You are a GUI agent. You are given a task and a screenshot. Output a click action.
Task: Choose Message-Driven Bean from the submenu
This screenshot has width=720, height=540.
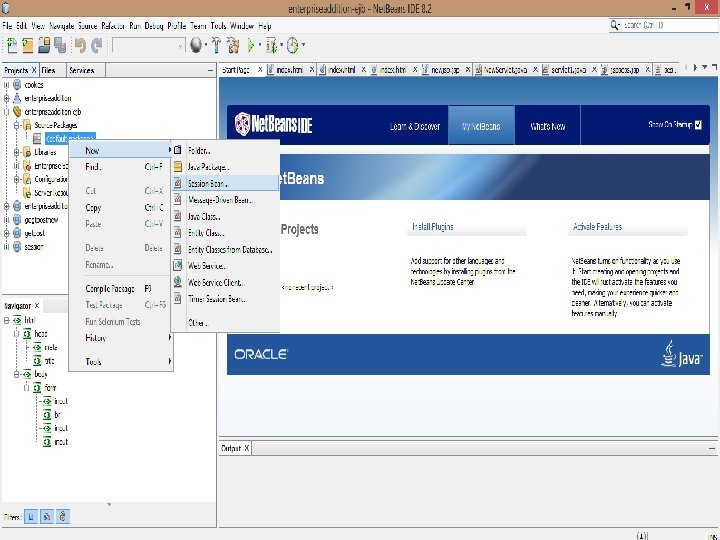225,200
